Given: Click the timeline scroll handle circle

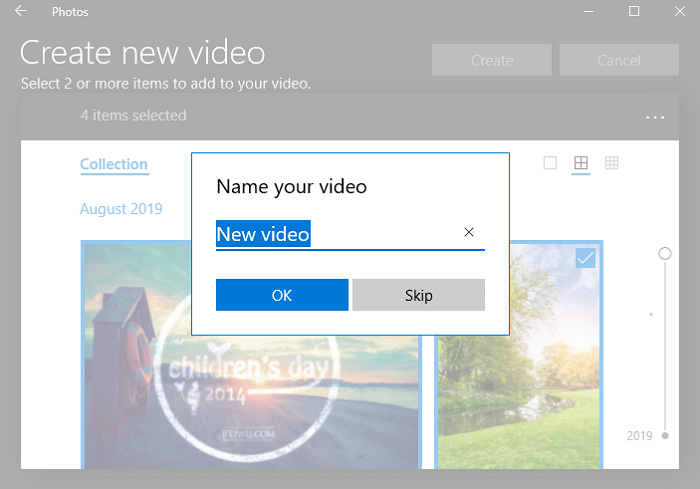Looking at the screenshot, I should (x=665, y=255).
